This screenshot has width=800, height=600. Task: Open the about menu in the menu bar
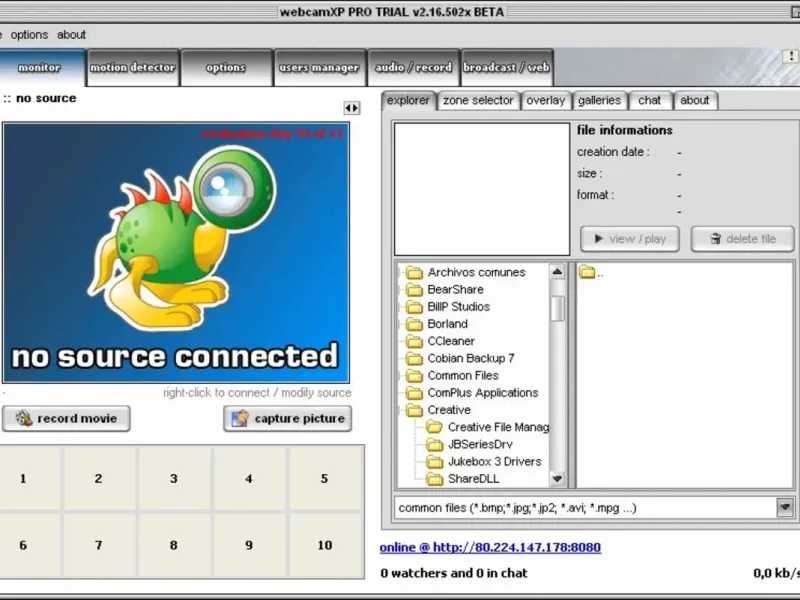pos(71,35)
